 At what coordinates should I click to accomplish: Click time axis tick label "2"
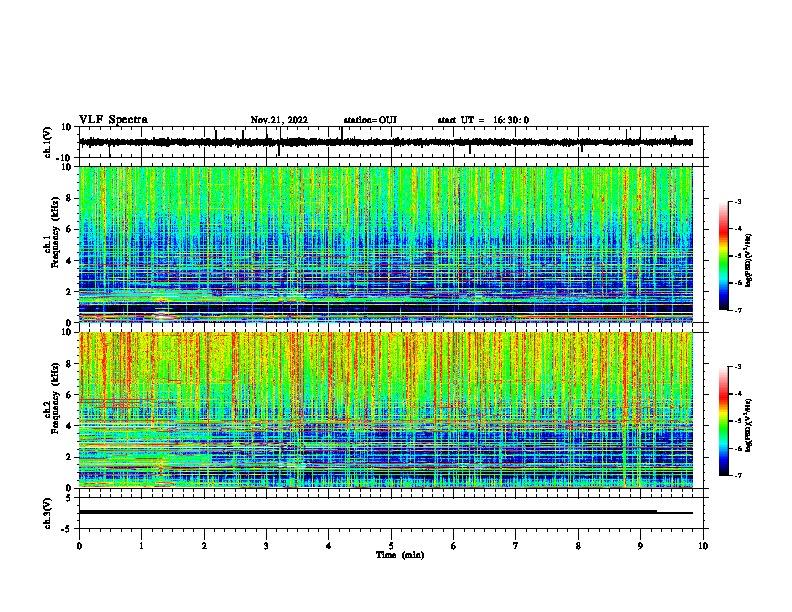click(x=204, y=546)
